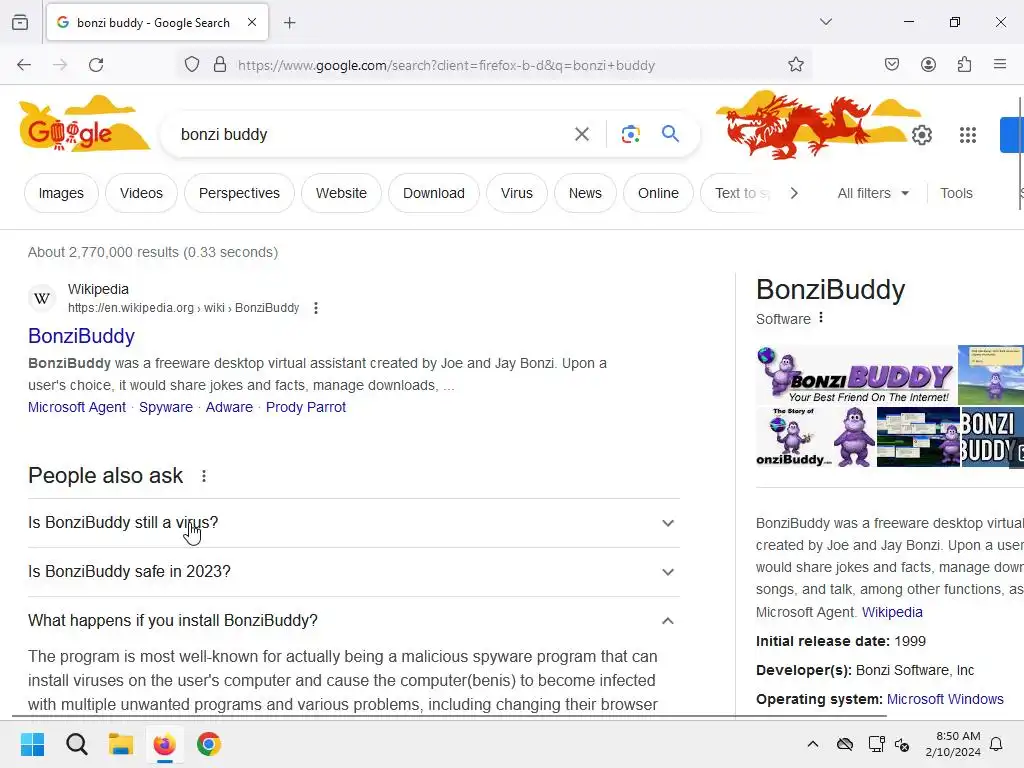Viewport: 1024px width, 768px height.
Task: Open a new tab with plus button
Action: 290,23
